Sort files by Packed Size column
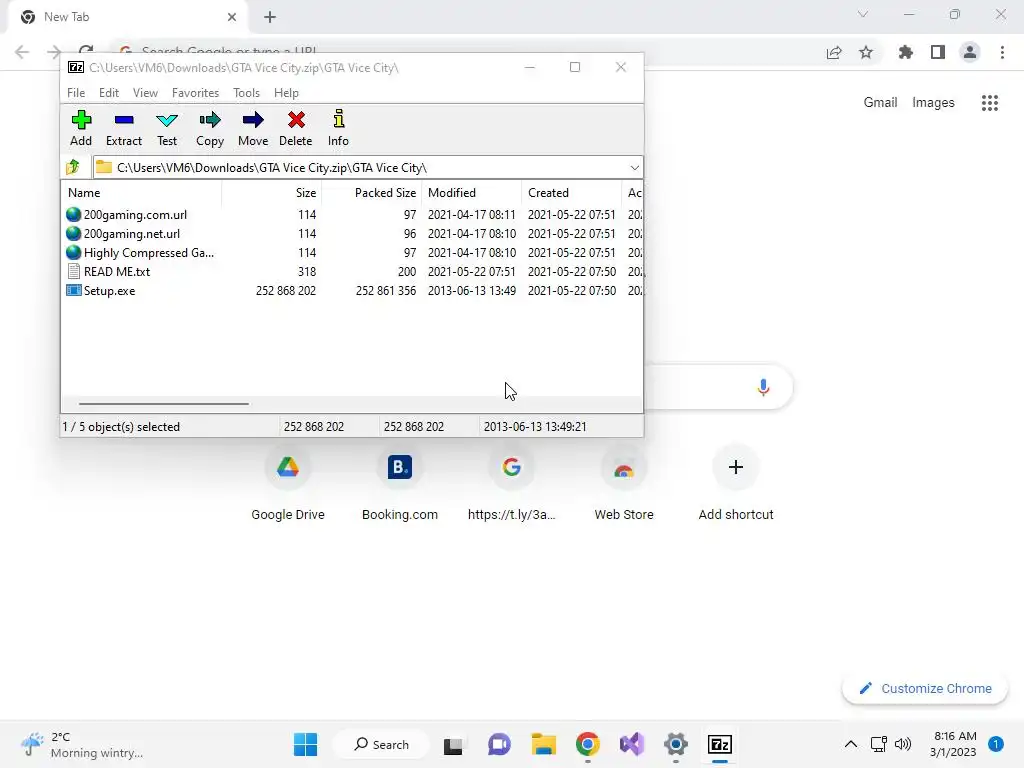1024x768 pixels. 371,193
